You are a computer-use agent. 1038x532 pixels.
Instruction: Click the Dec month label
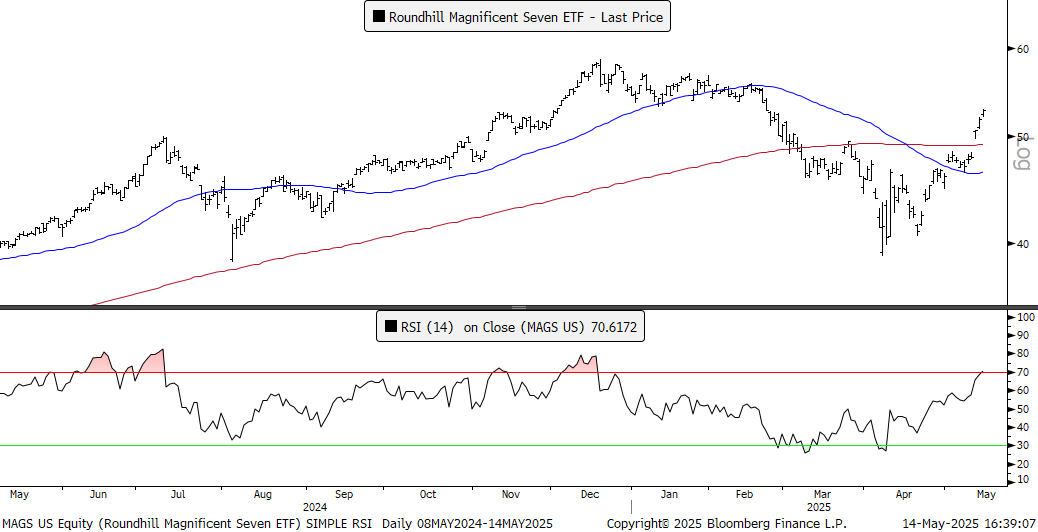[590, 494]
